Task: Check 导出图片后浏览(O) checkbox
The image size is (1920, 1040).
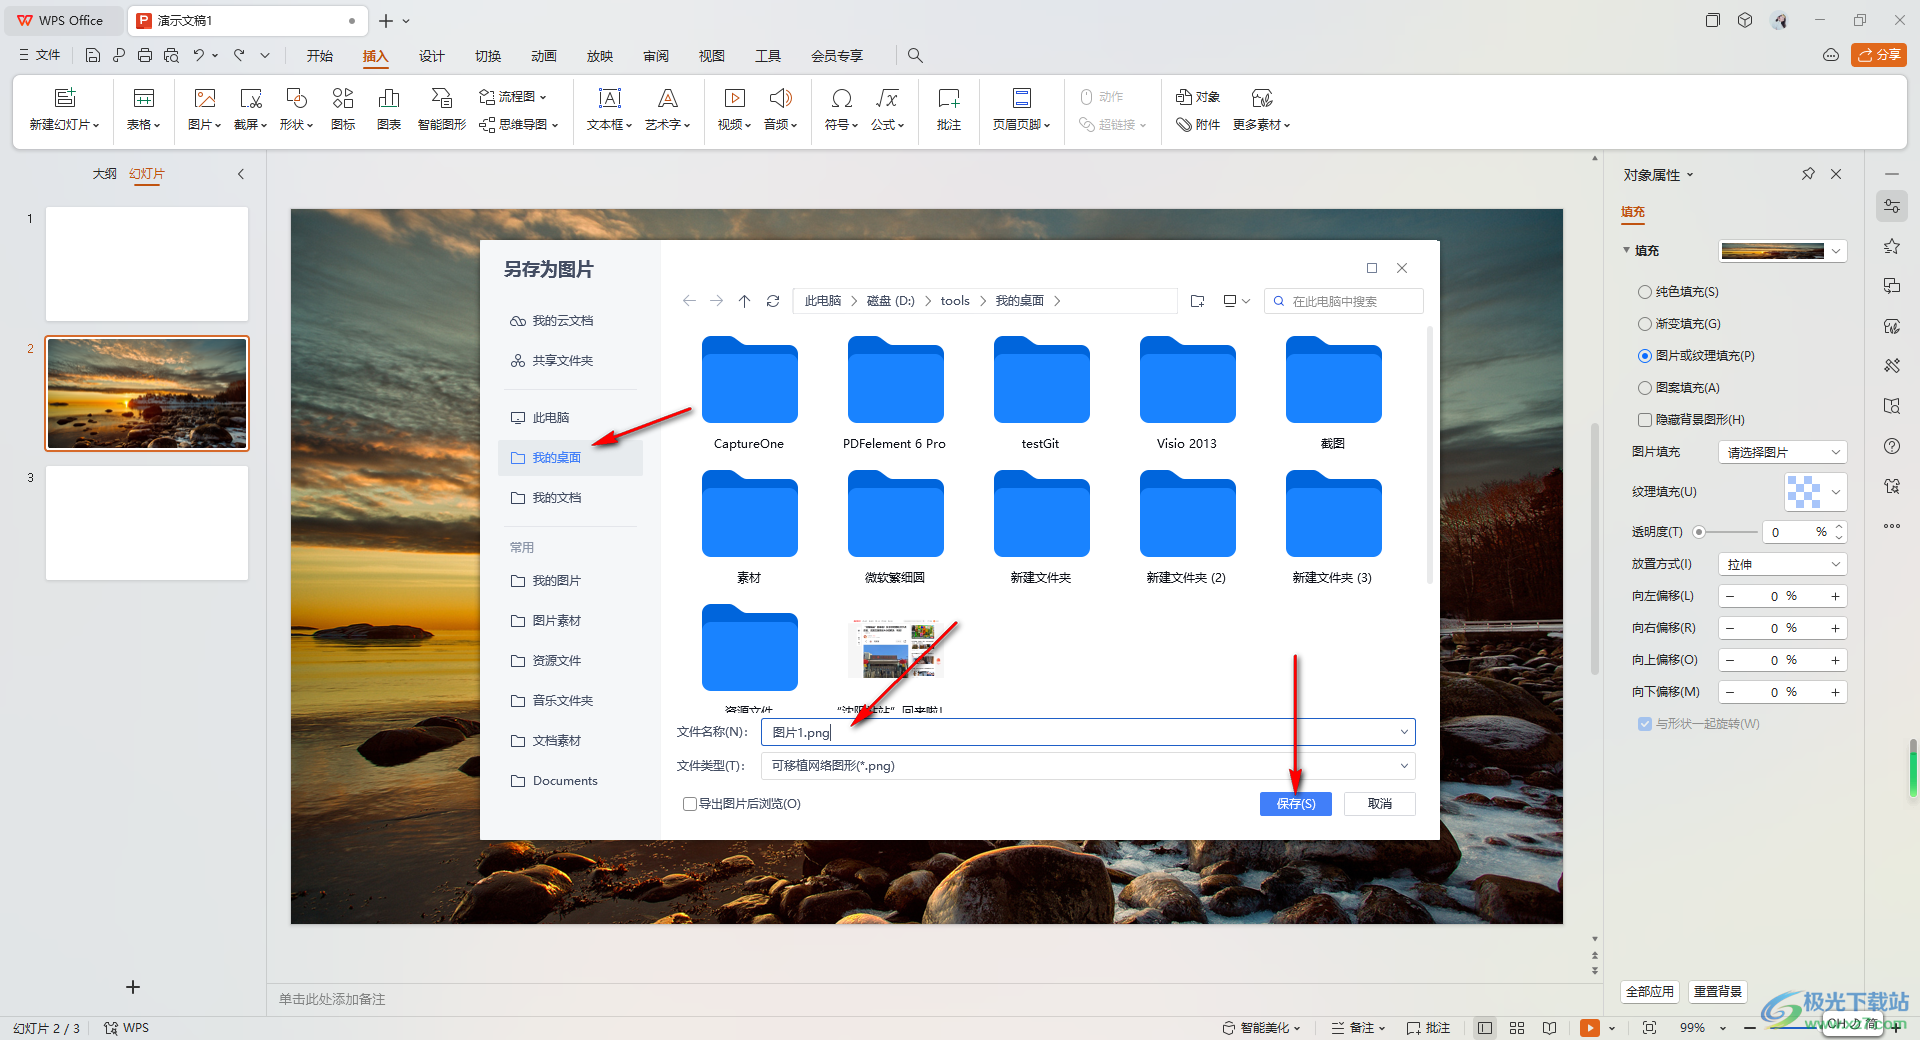Action: [689, 804]
